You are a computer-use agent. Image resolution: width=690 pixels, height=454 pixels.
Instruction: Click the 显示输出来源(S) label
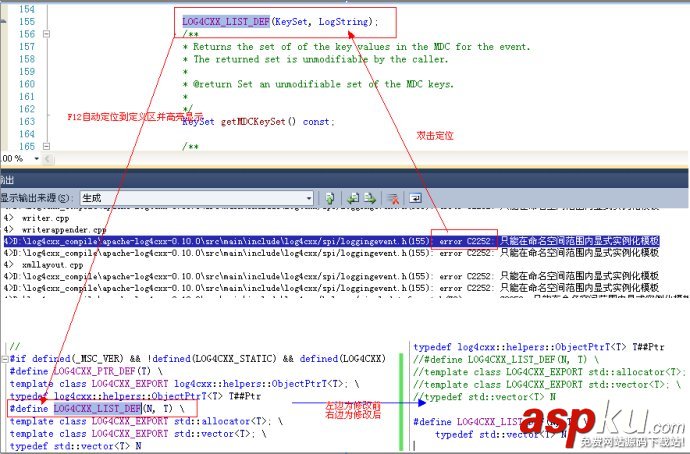coord(38,198)
